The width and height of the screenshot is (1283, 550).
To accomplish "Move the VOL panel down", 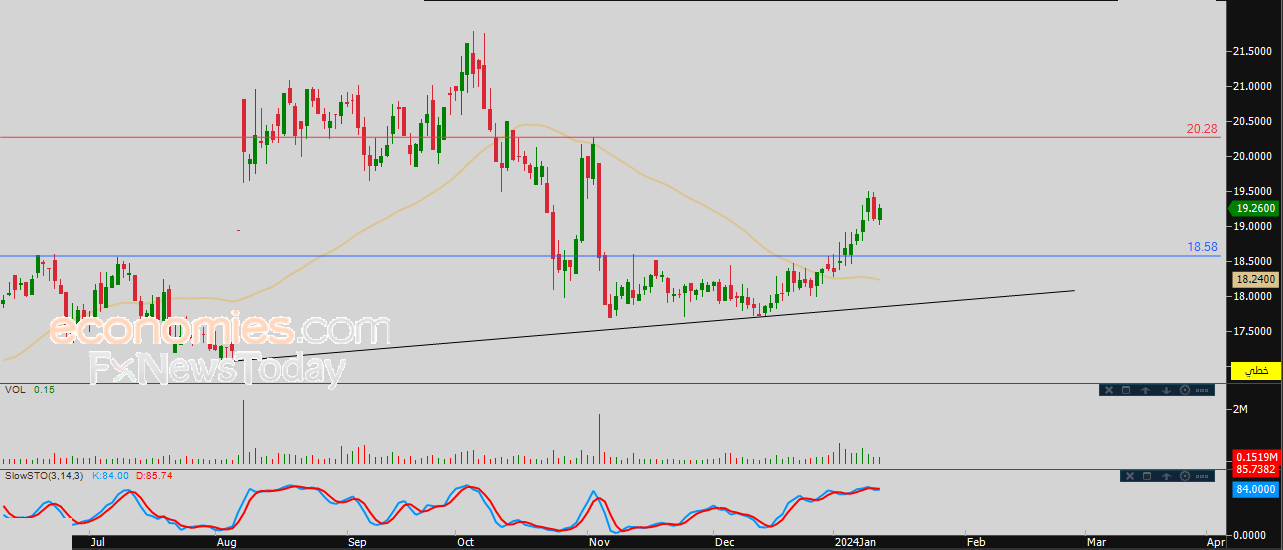I will [x=1166, y=390].
